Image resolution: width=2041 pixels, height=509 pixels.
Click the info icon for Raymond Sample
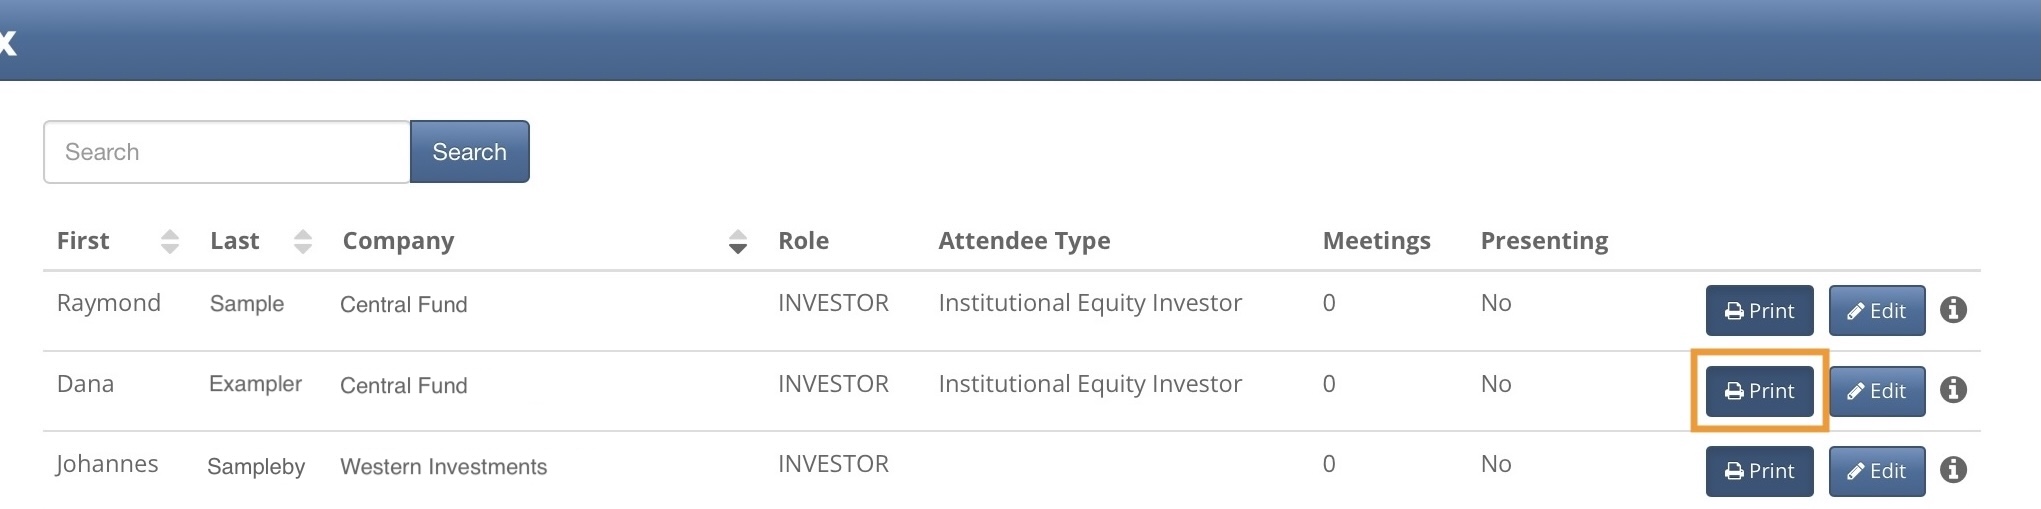click(1953, 310)
